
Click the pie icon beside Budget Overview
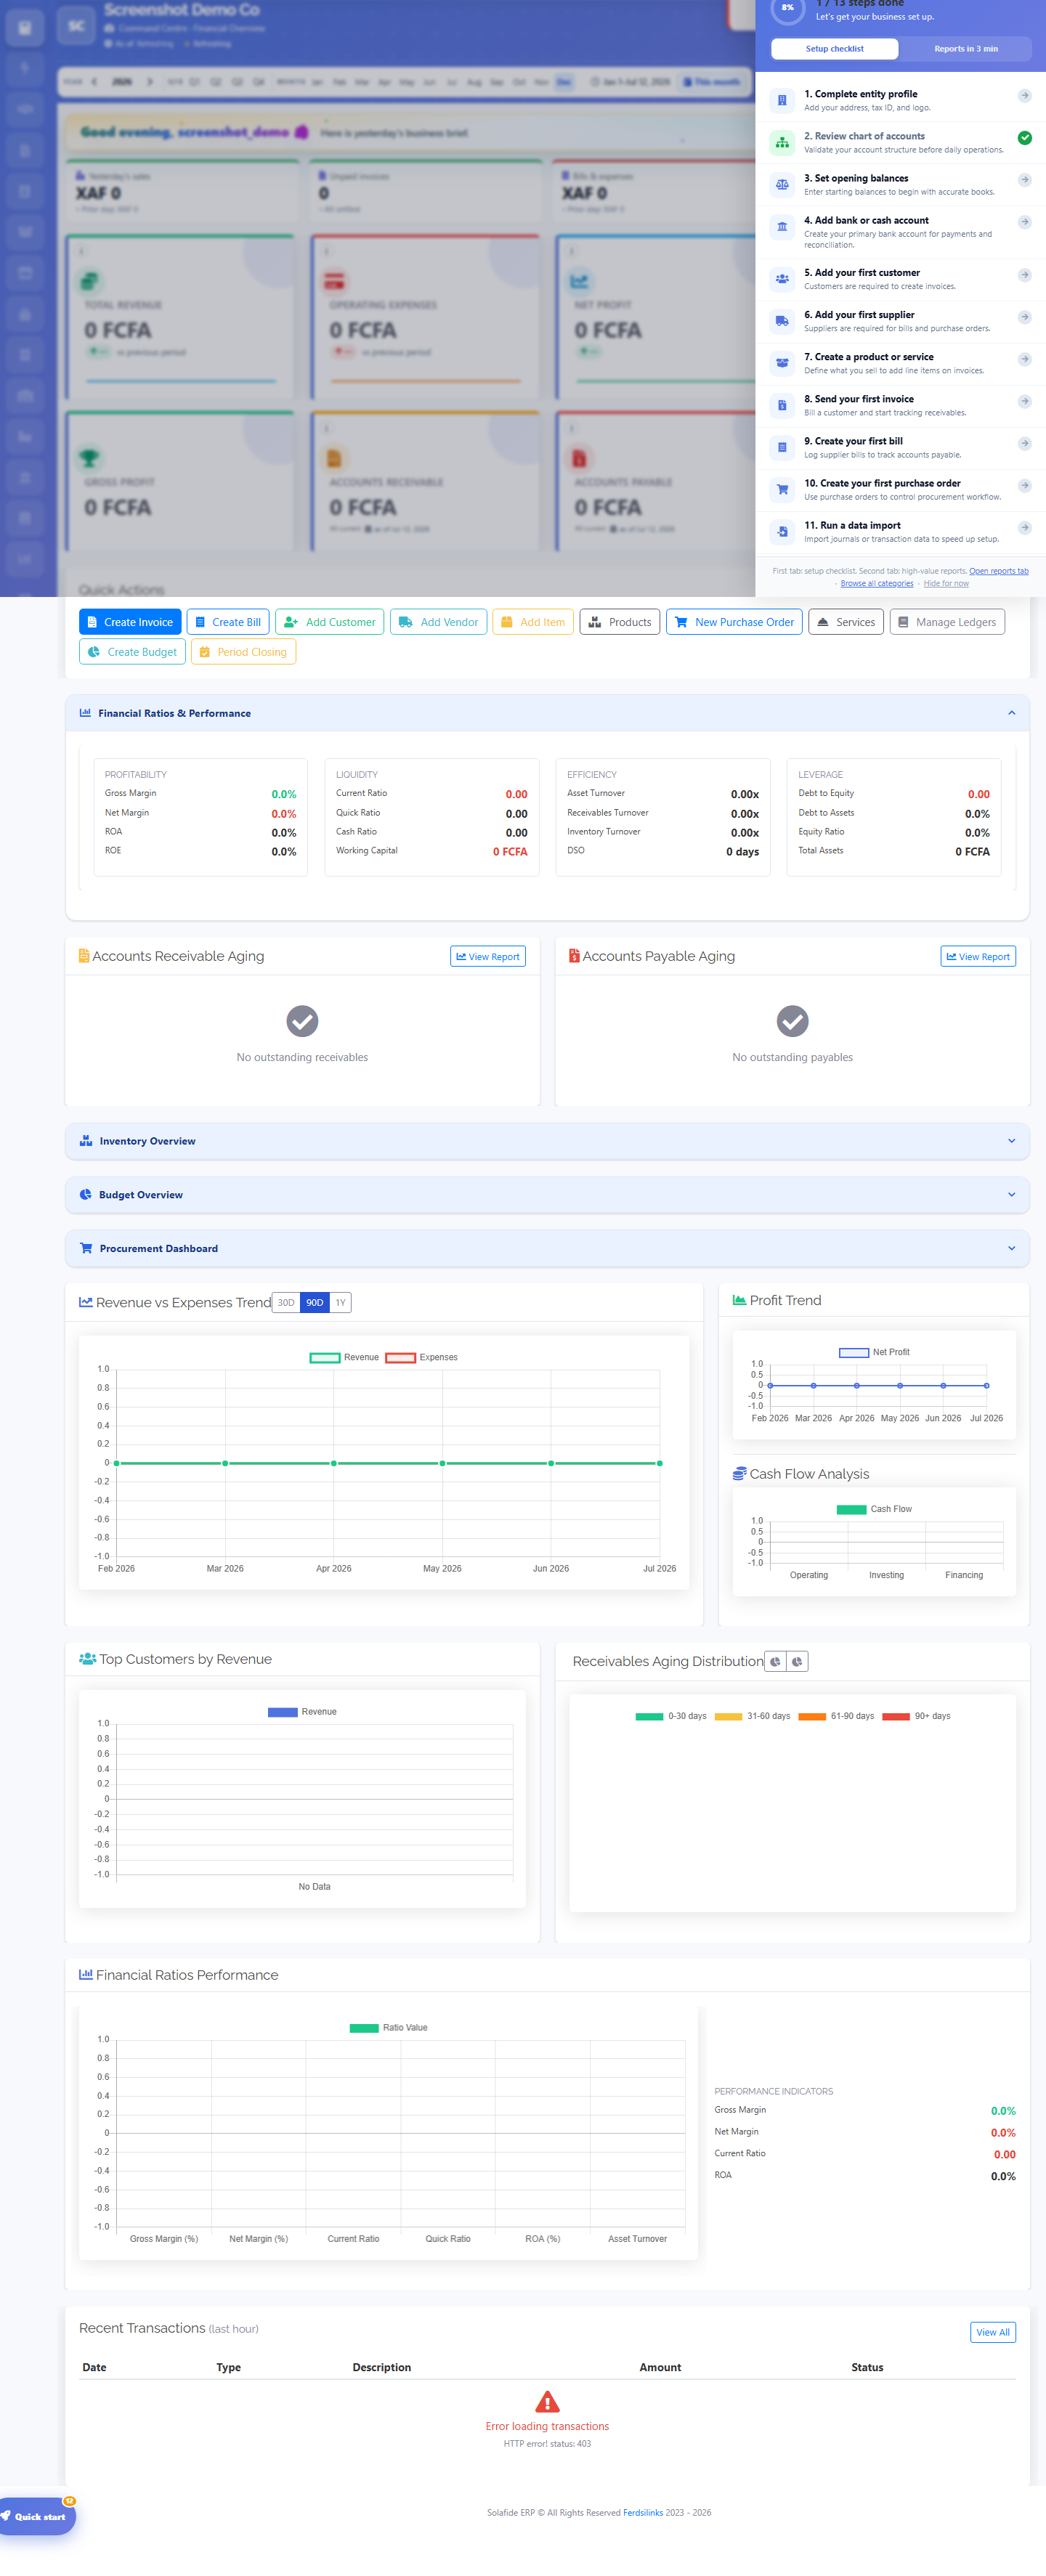tap(86, 1194)
